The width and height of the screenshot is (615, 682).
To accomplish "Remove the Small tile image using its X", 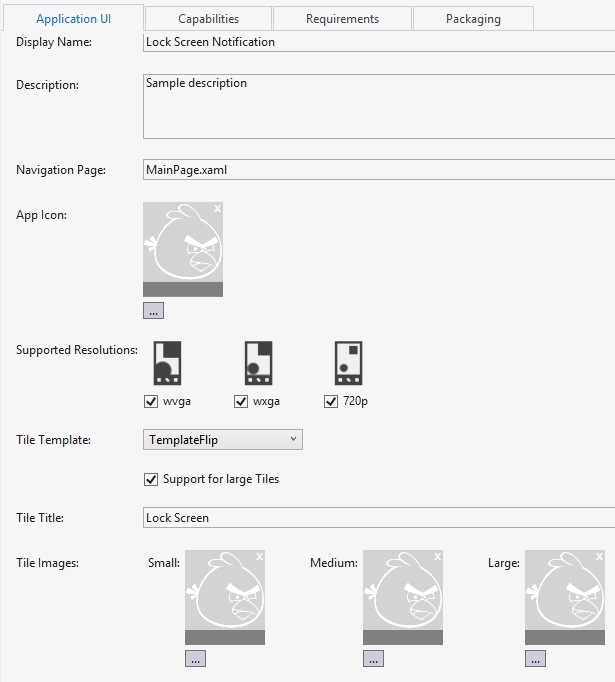I will coord(259,556).
